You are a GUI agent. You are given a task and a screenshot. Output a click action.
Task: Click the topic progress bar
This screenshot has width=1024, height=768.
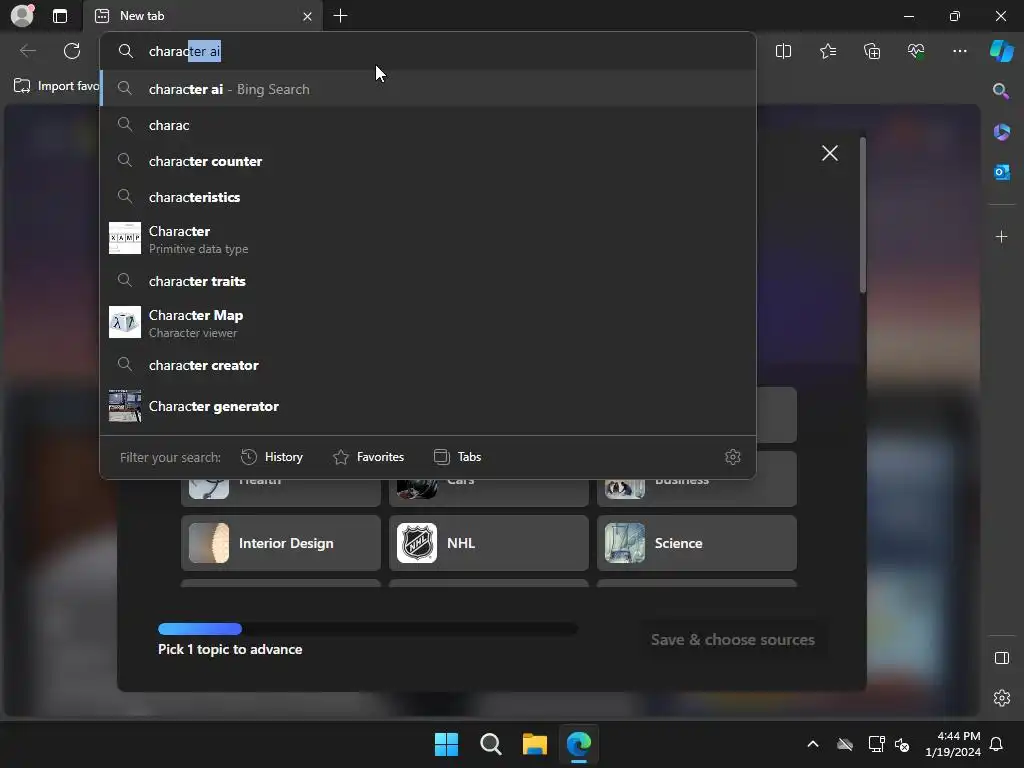pos(368,629)
